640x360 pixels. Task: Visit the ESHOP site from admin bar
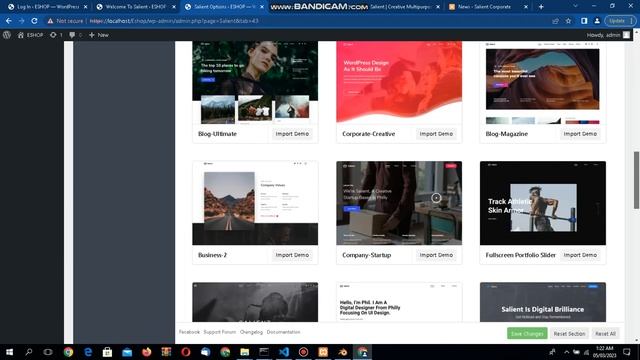(30, 35)
